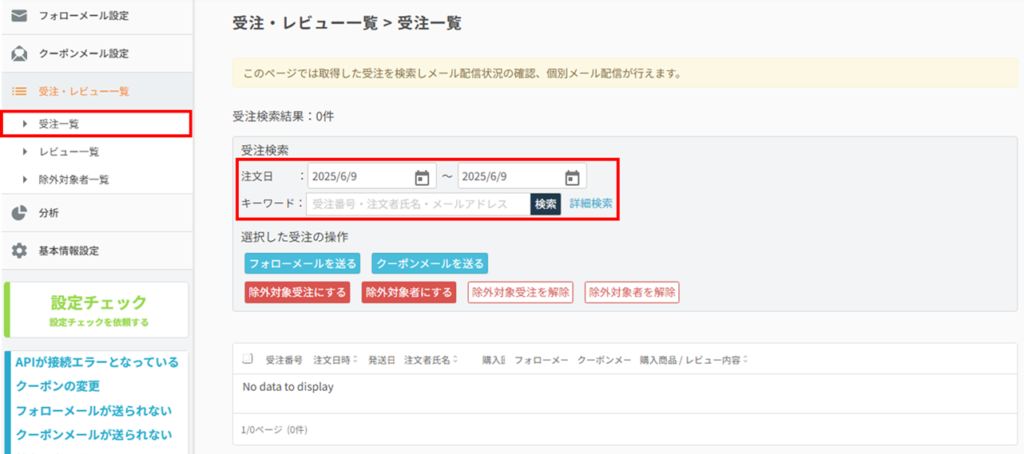Click the list icon next to 受注・レビュー一覧

click(x=19, y=92)
